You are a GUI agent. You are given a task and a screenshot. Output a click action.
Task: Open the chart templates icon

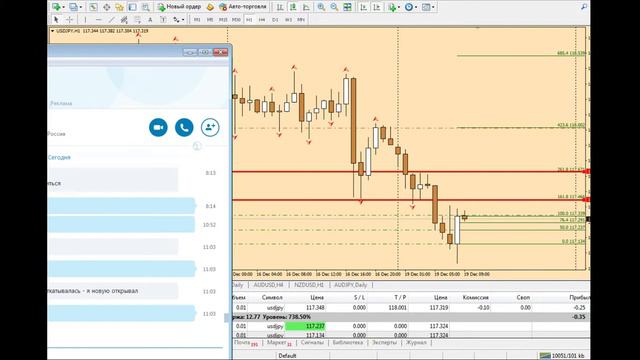click(426, 7)
